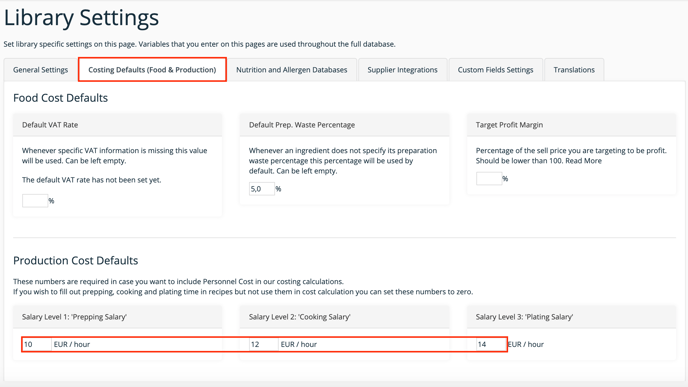Select "Salary Level 3: 'Plating Salary'" header

pos(571,317)
